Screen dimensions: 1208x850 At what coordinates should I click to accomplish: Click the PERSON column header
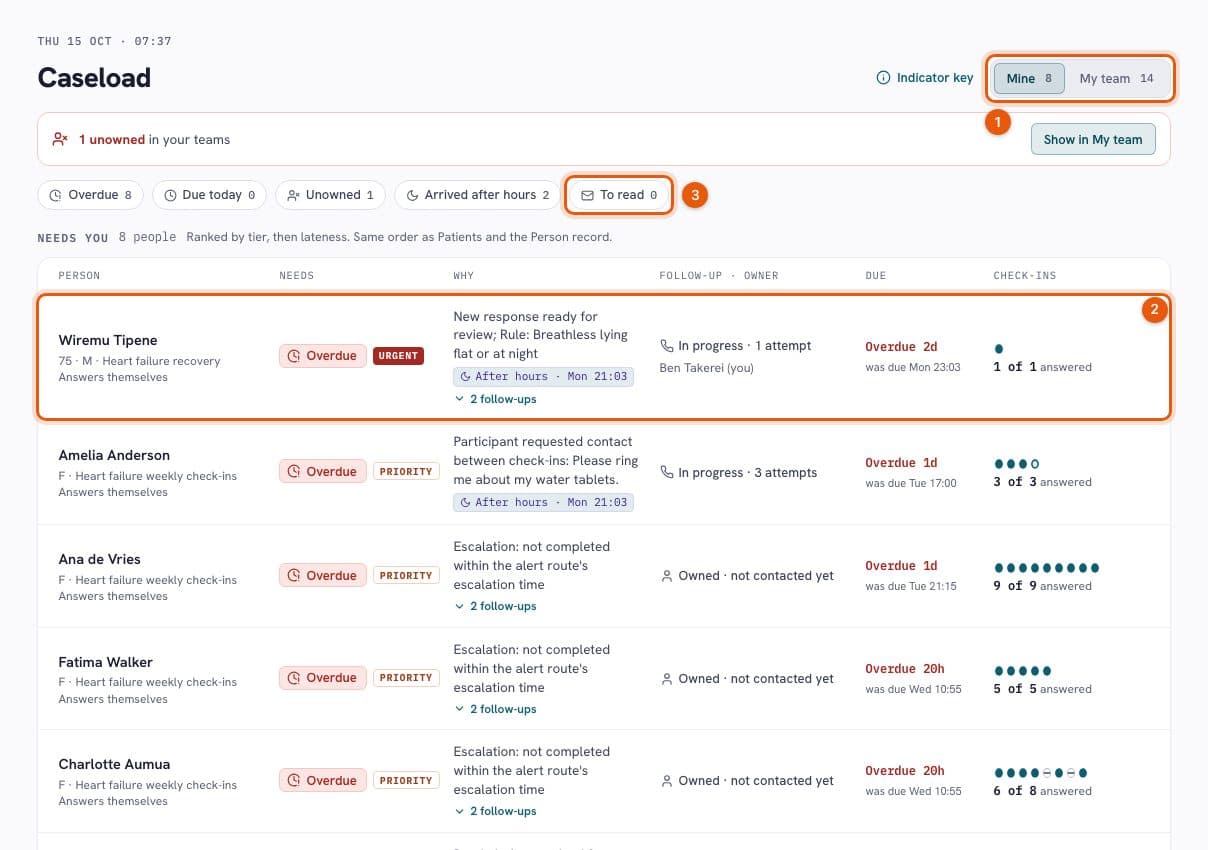(79, 275)
